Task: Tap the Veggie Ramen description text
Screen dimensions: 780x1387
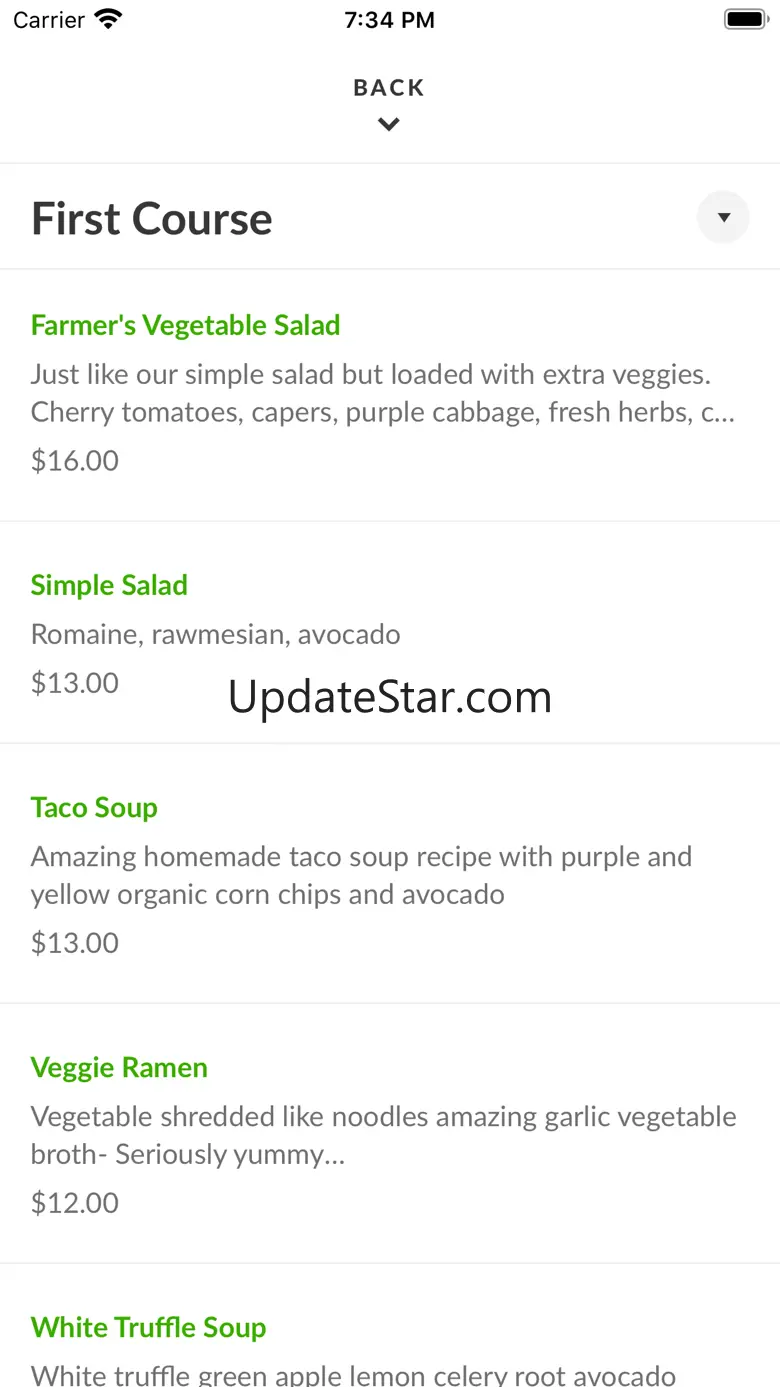Action: point(383,1135)
